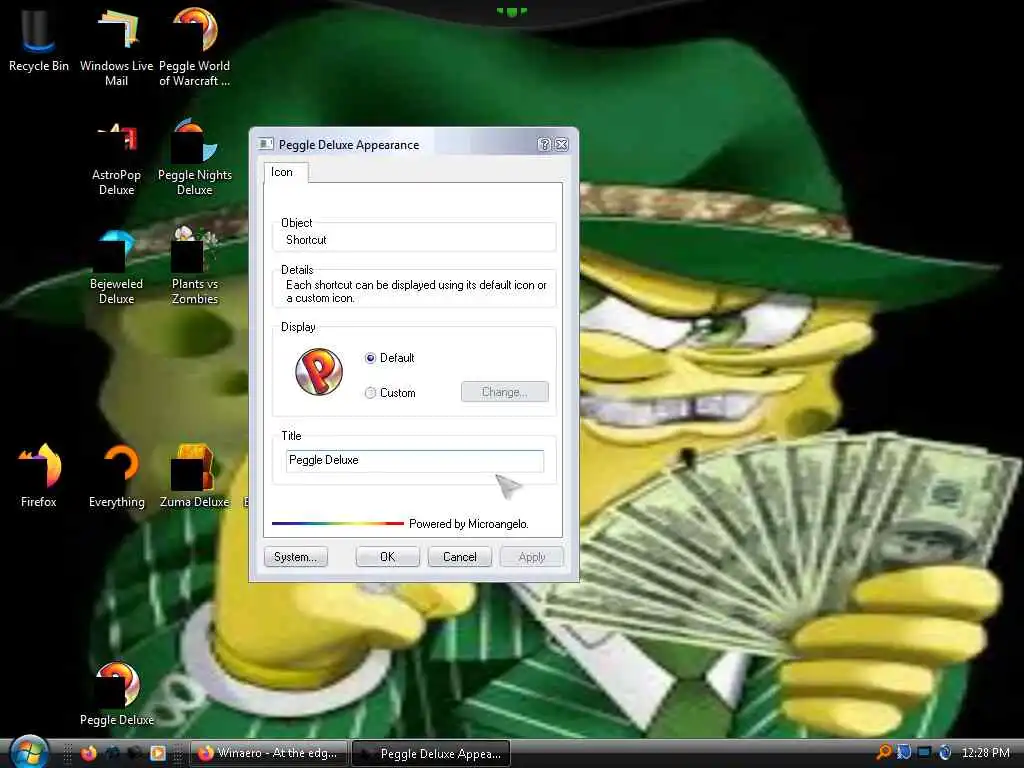Click into the Title text field
Viewport: 1024px width, 768px height.
coord(415,460)
